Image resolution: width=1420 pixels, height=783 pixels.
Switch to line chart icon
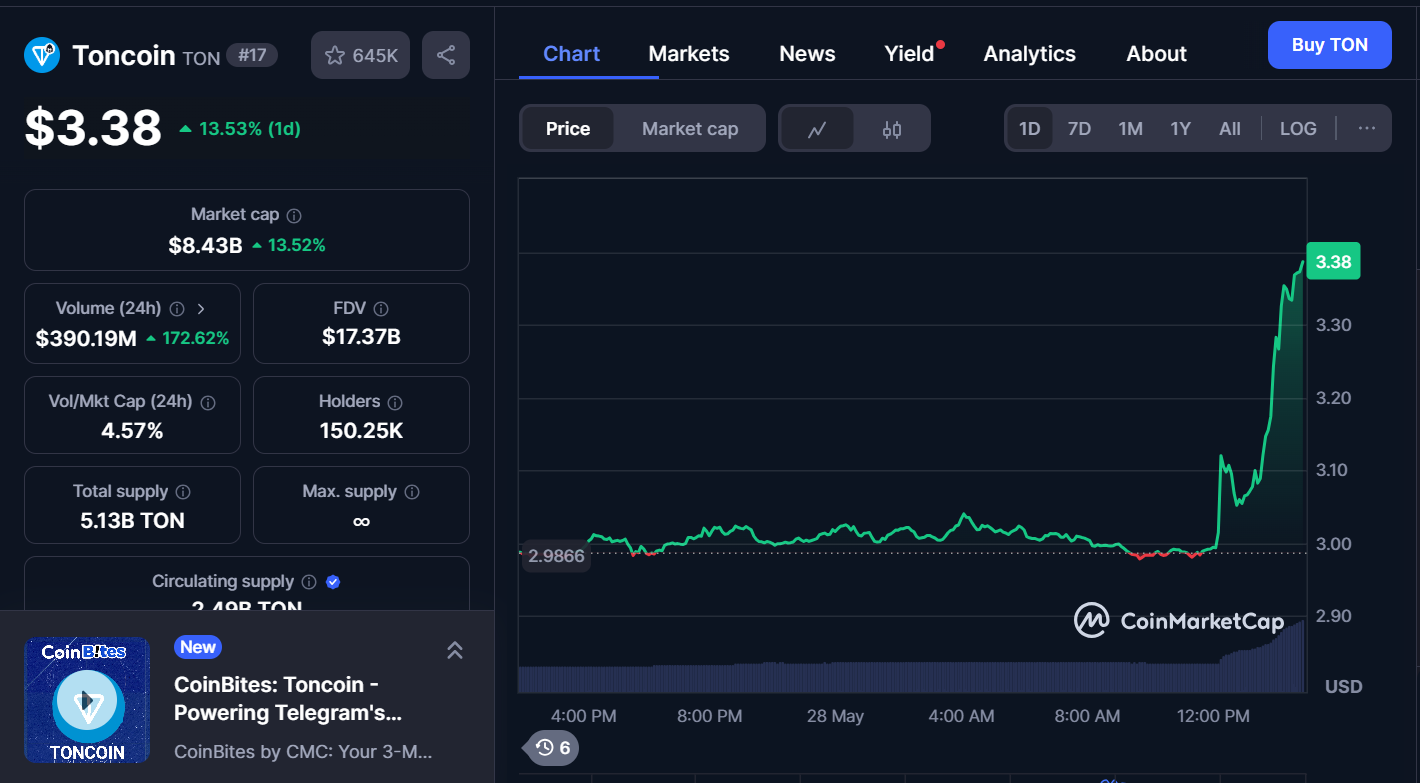(817, 129)
